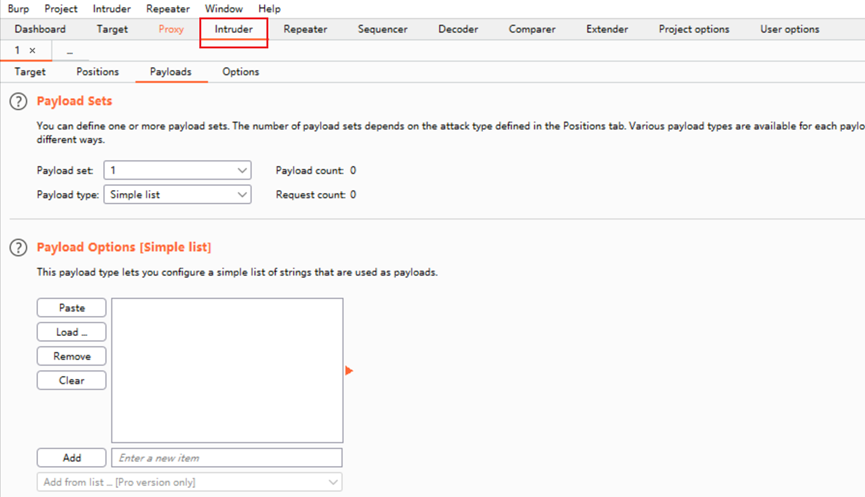Click the Payload Options [Simple list] heading
Viewport: 865px width, 497px height.
[124, 248]
